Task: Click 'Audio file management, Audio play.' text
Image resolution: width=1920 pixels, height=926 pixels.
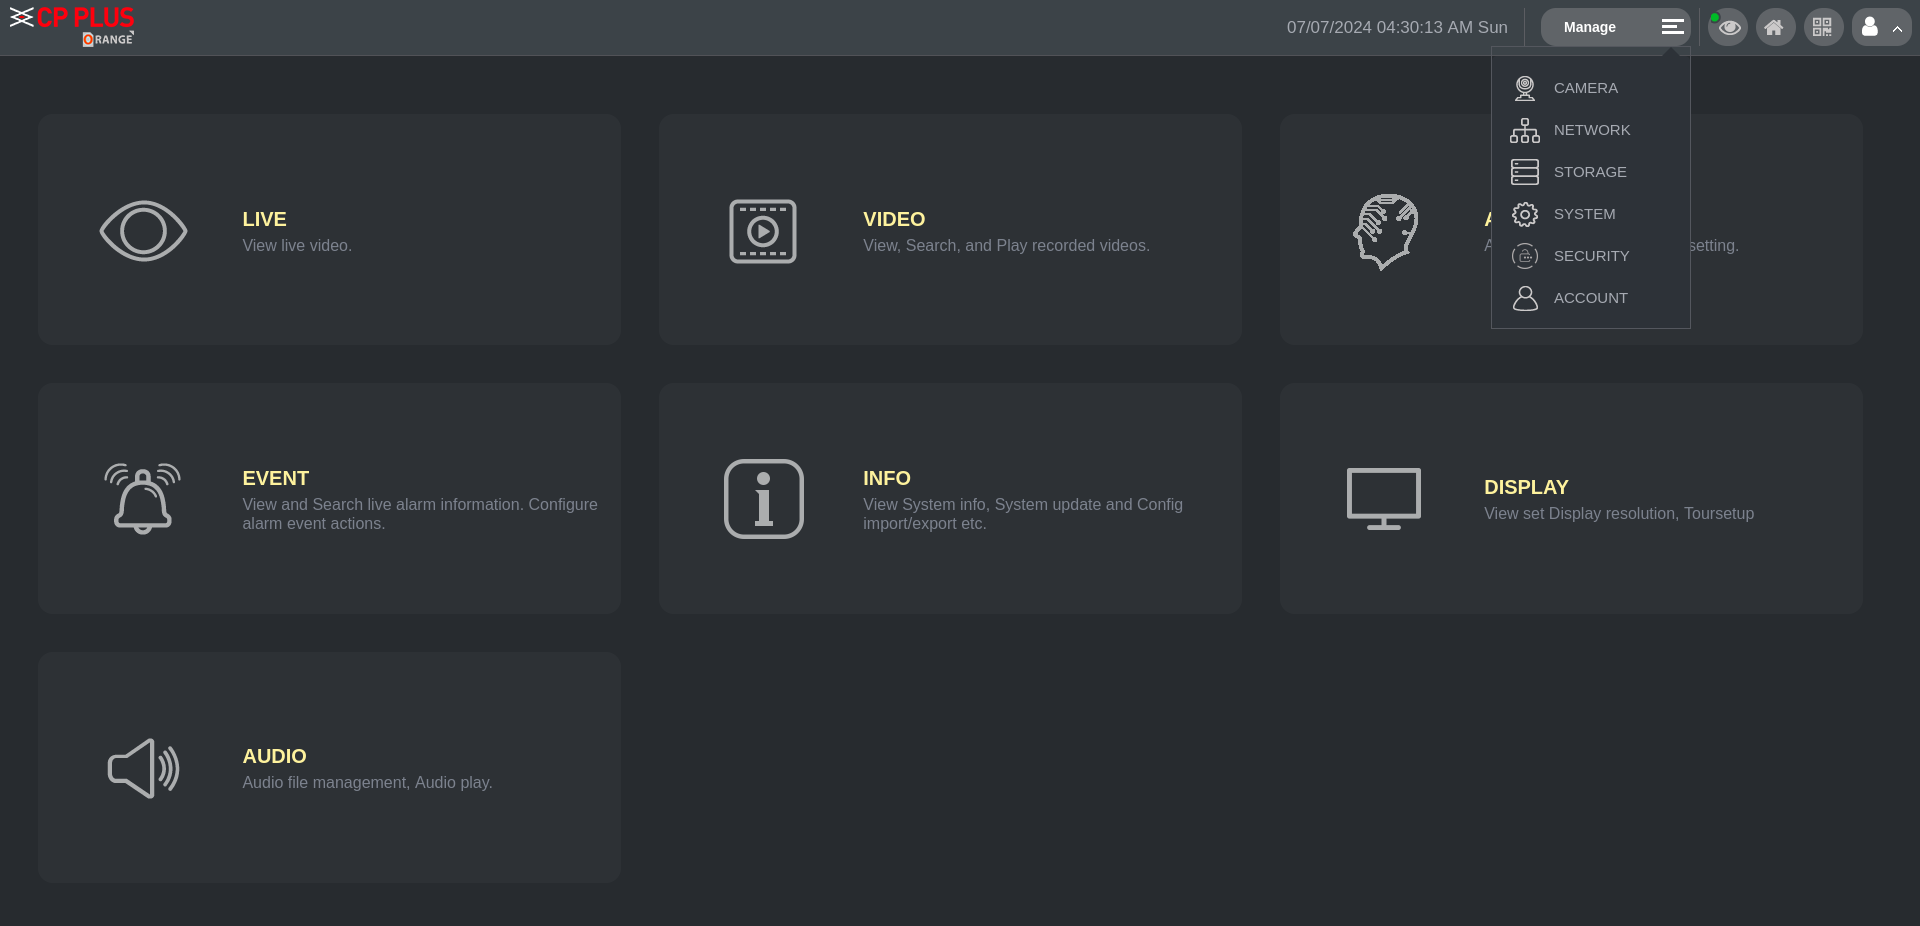Action: pos(367,783)
